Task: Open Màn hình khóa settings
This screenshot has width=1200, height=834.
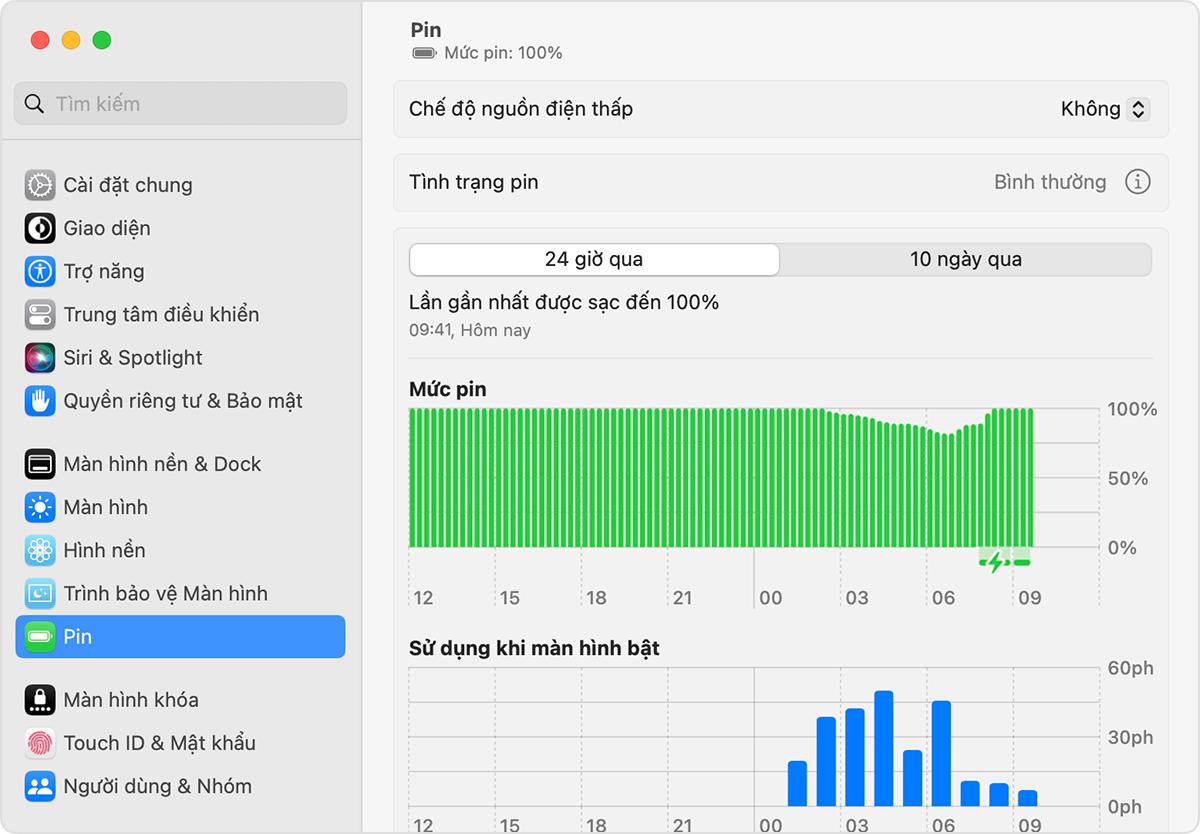Action: [x=130, y=700]
